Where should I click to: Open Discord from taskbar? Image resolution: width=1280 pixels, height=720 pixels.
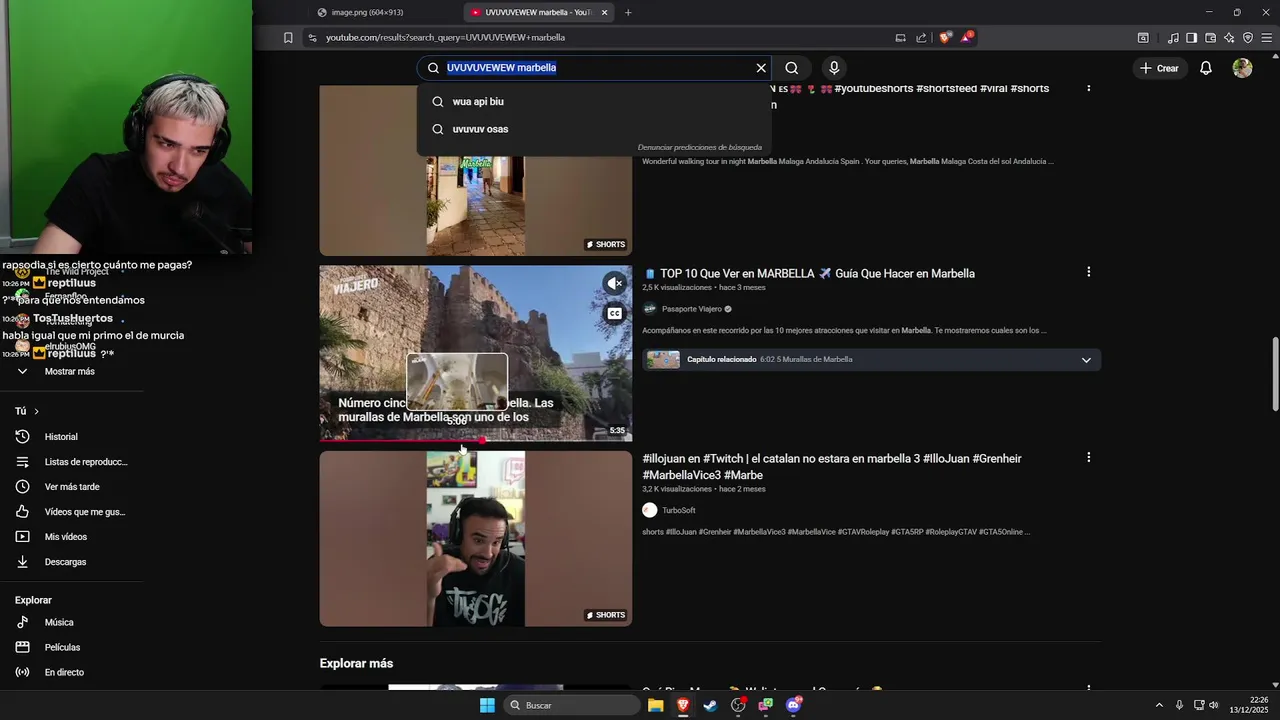(x=793, y=705)
